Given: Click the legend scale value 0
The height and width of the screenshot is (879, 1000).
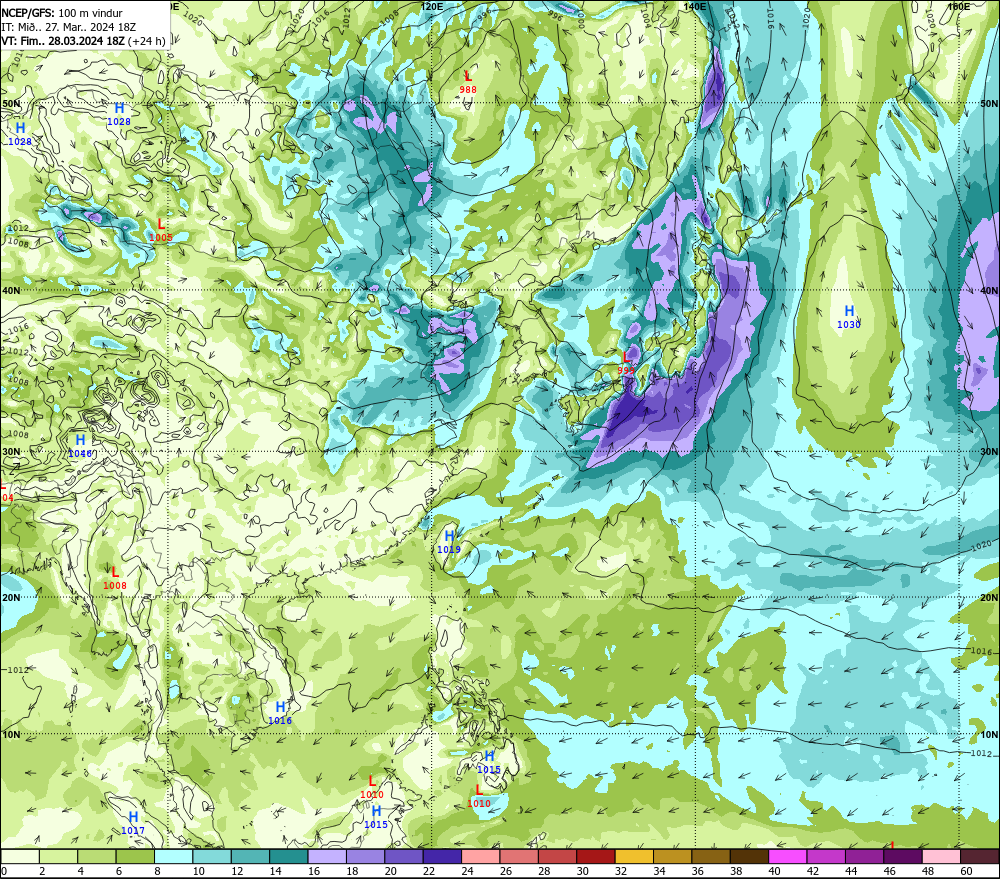Looking at the screenshot, I should (4, 871).
